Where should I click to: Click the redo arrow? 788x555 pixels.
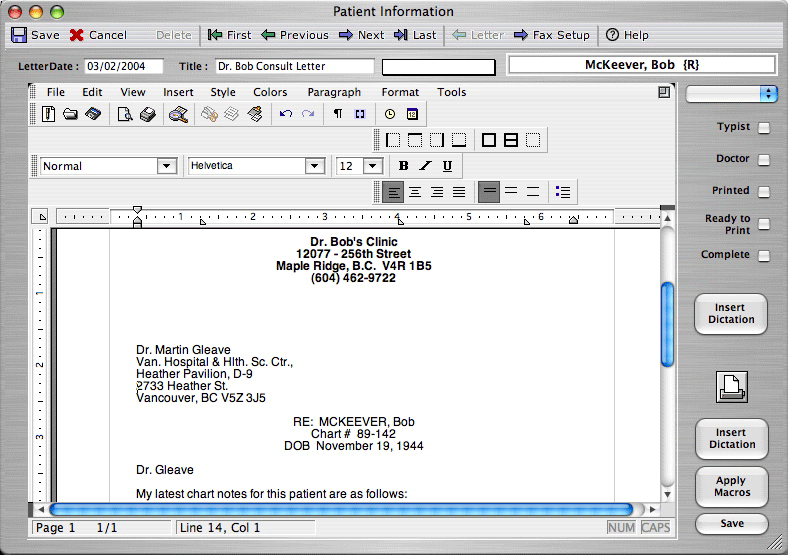(308, 114)
